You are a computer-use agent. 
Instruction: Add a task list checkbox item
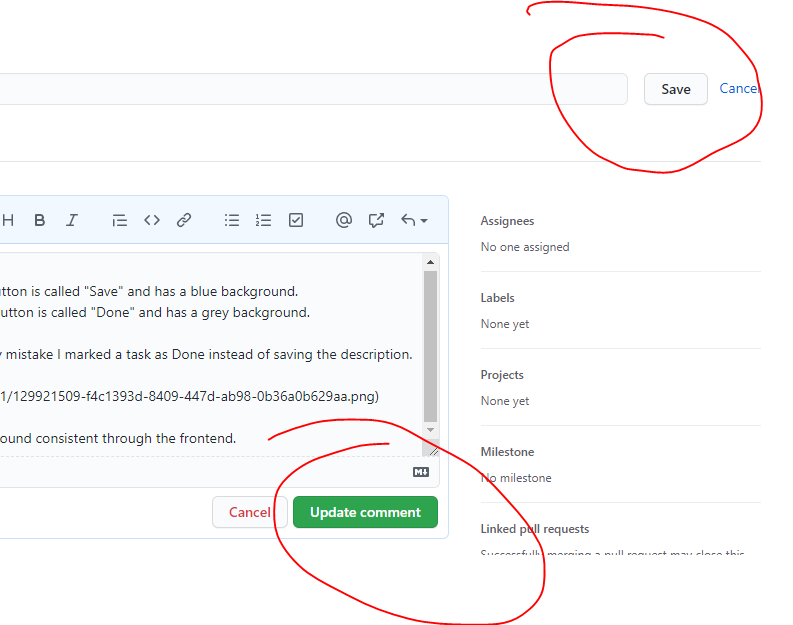tap(296, 220)
